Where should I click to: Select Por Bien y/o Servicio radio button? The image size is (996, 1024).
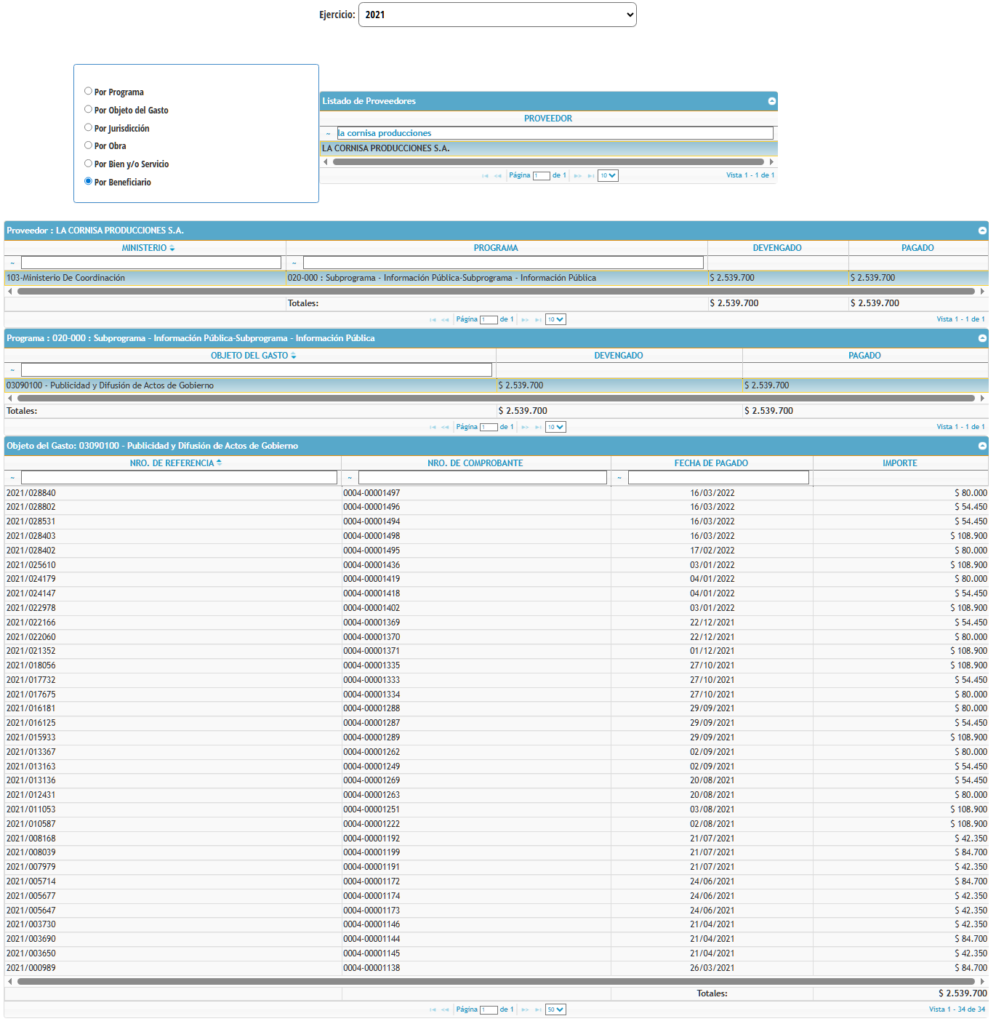88,163
